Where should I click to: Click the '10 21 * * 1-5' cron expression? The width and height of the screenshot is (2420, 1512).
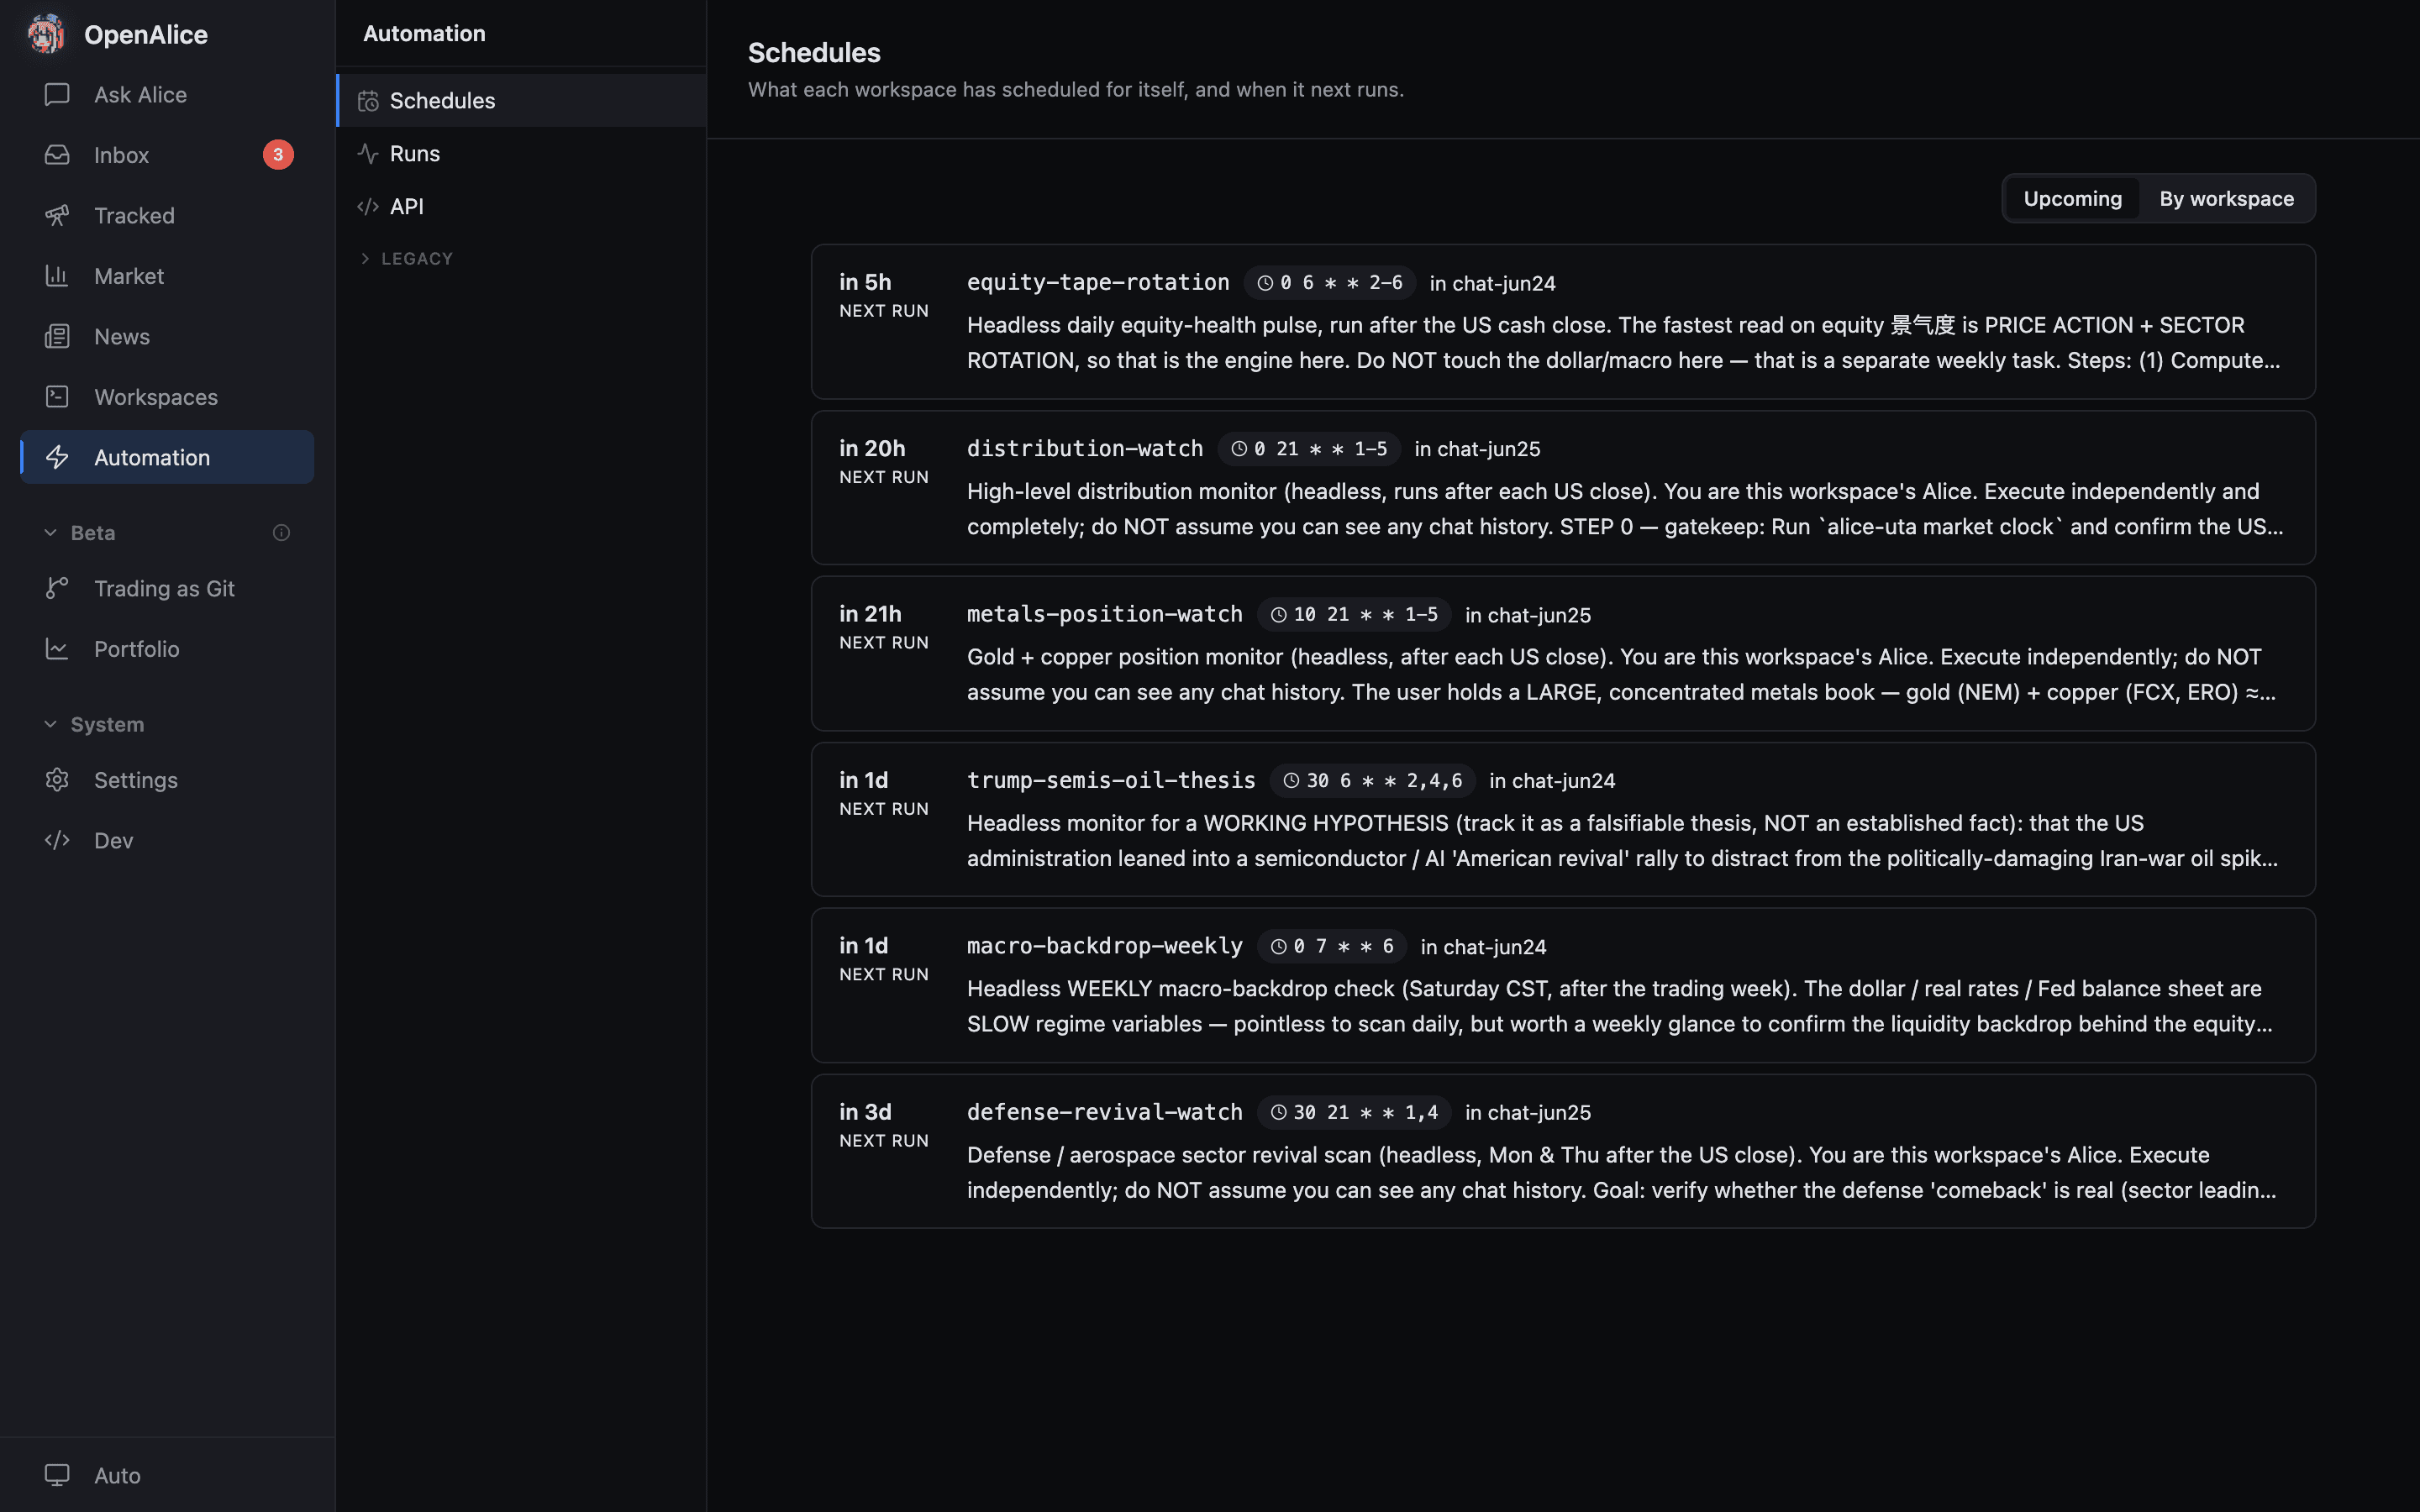(1366, 615)
